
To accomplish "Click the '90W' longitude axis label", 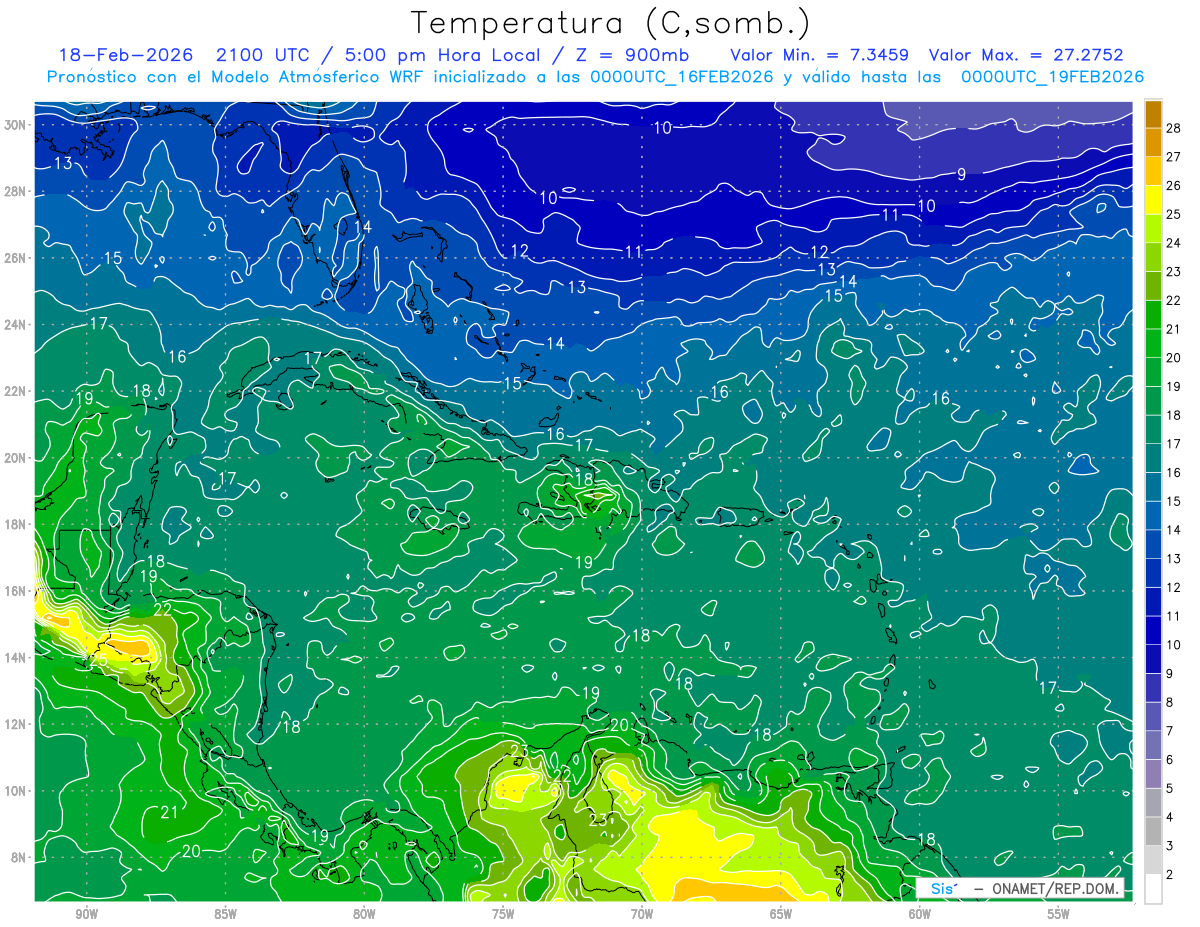I will pos(86,914).
